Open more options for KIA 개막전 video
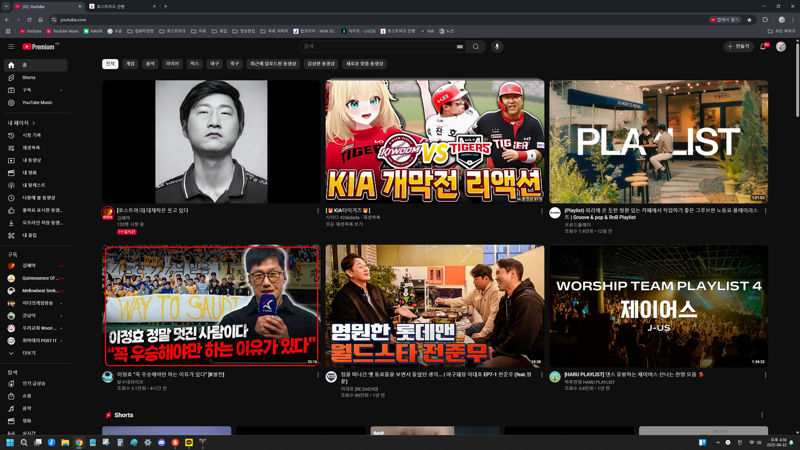Viewport: 800px width, 450px height. pyautogui.click(x=541, y=211)
